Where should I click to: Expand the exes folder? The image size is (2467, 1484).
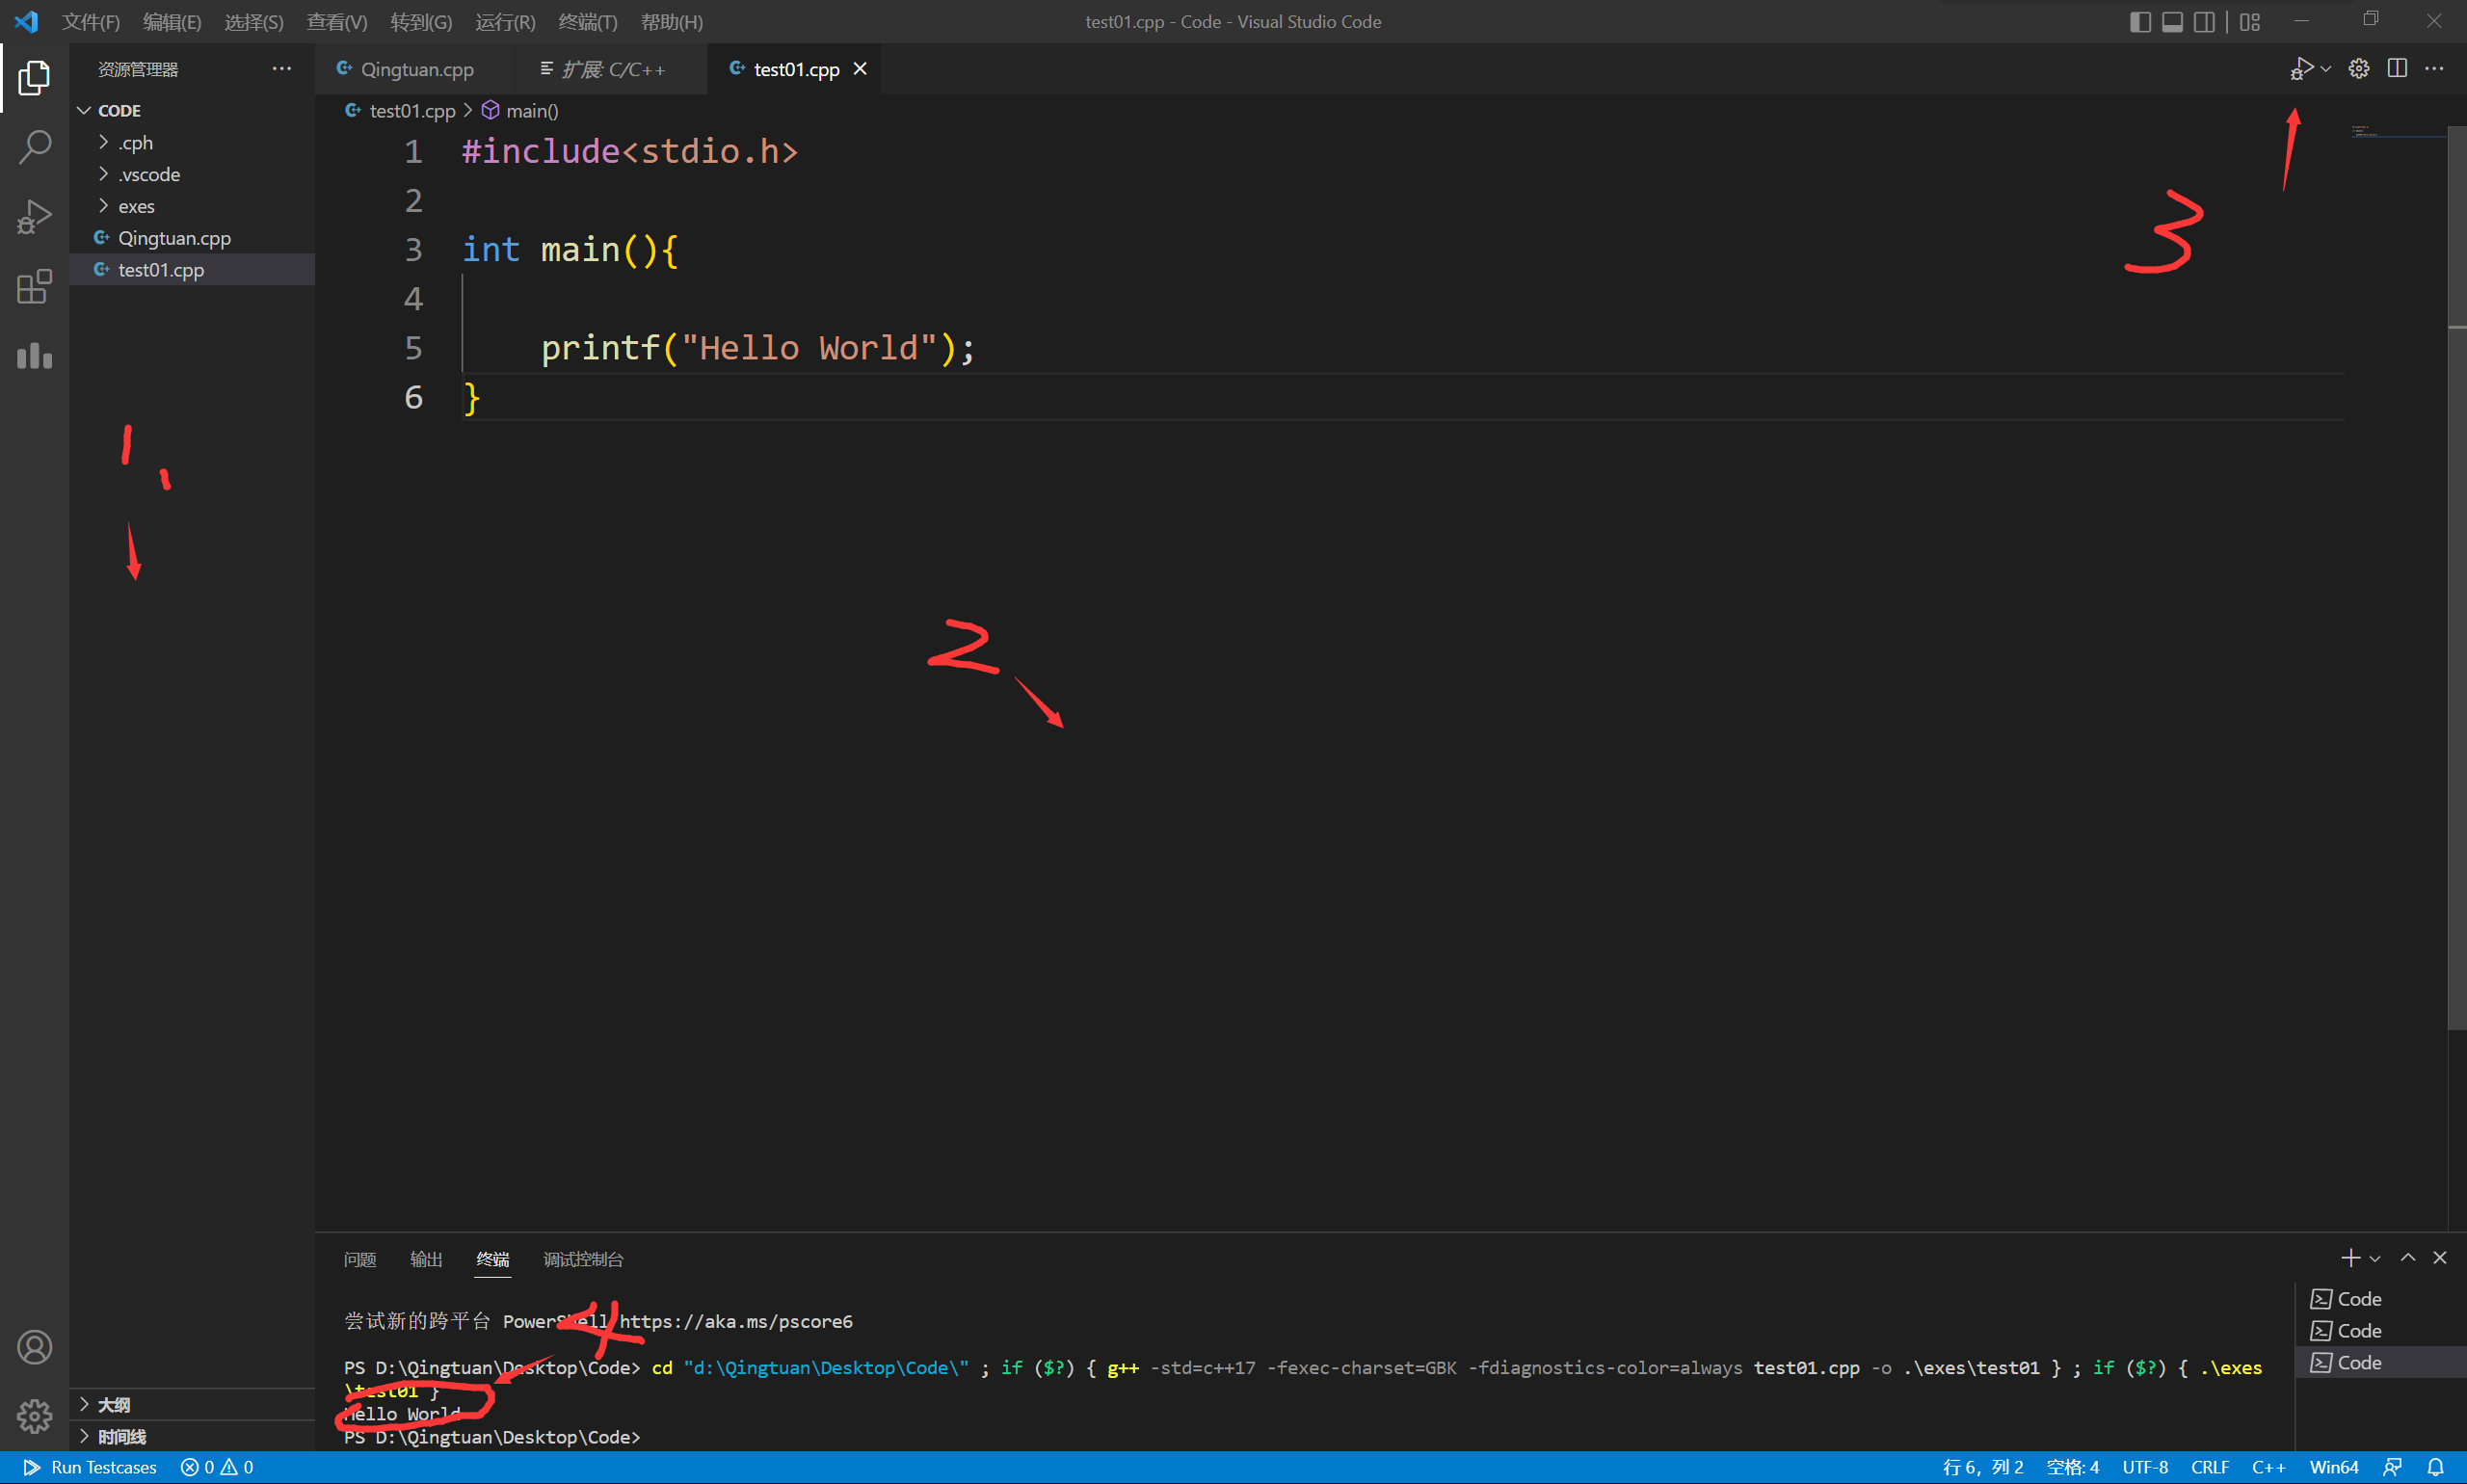pyautogui.click(x=136, y=206)
